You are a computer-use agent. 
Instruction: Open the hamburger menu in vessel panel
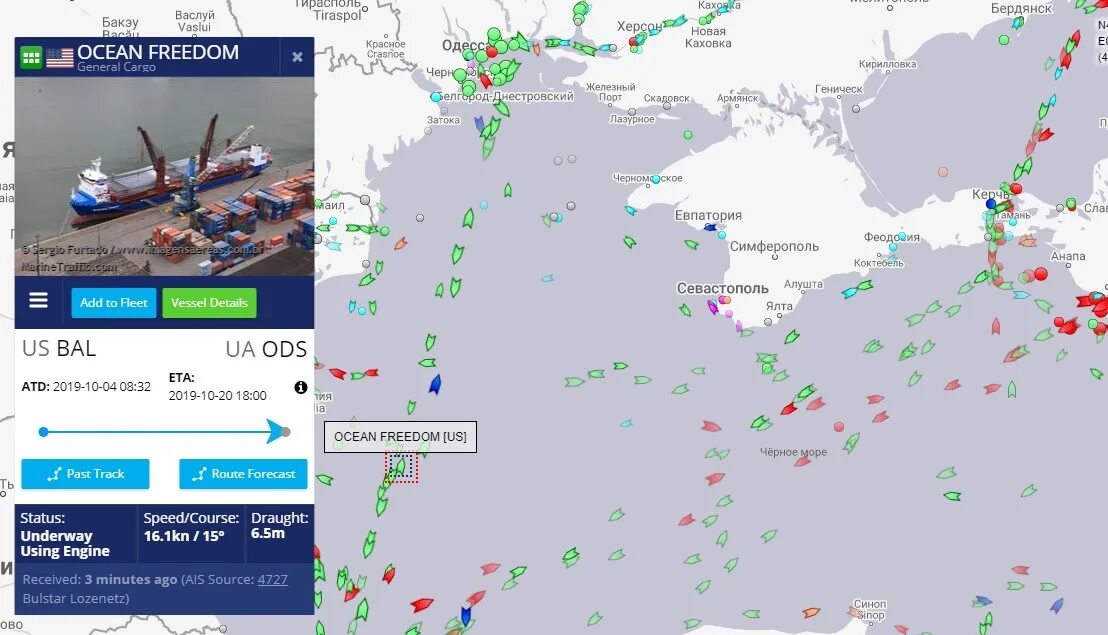click(x=39, y=301)
